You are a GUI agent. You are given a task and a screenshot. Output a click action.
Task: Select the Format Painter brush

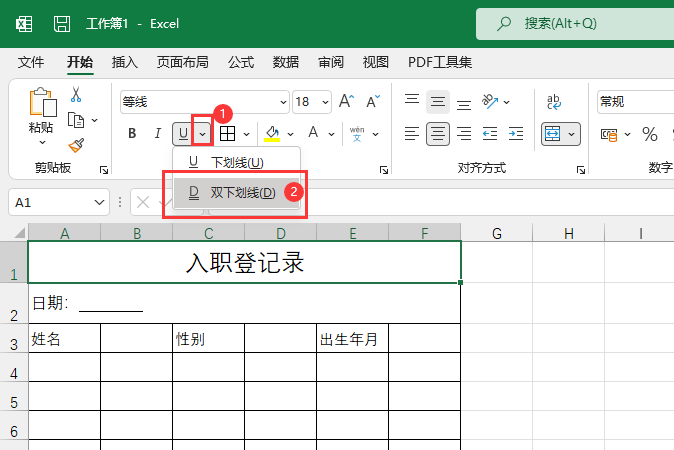click(x=76, y=146)
